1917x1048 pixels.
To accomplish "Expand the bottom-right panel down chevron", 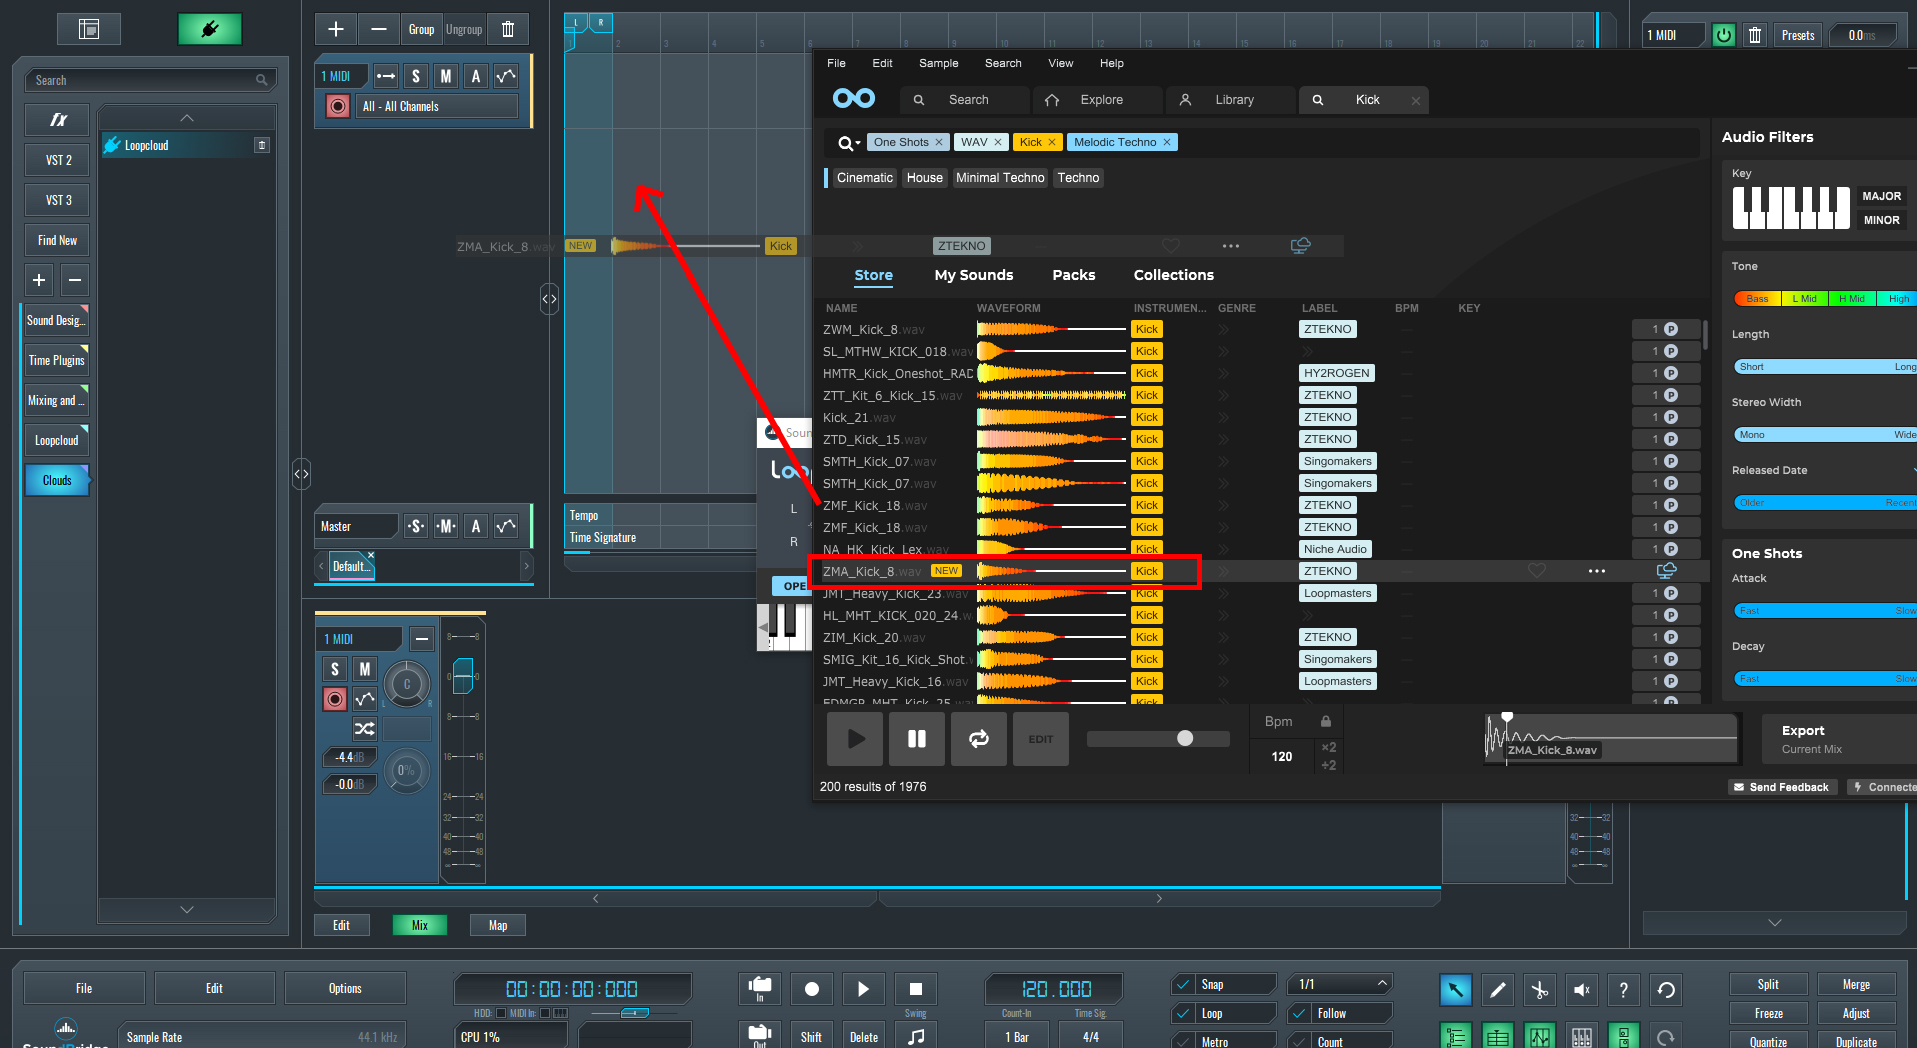I will [1775, 922].
